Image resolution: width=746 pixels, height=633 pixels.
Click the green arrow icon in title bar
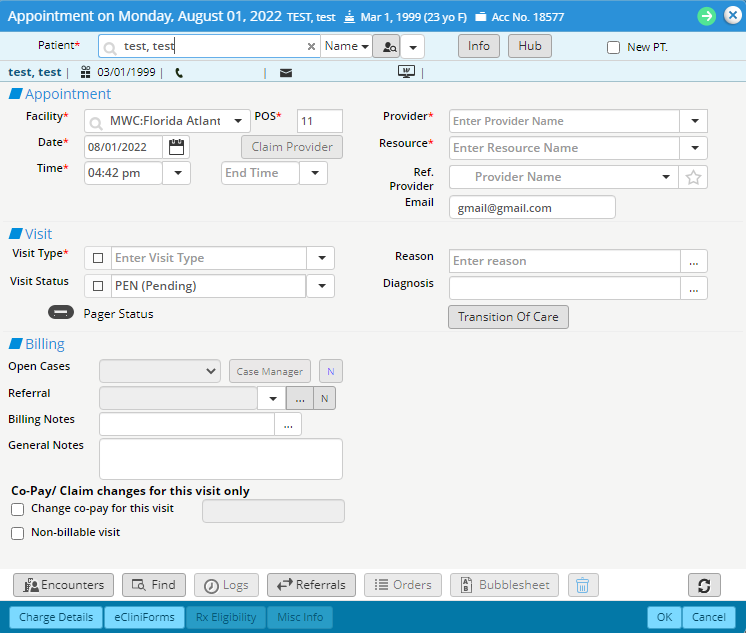point(706,16)
